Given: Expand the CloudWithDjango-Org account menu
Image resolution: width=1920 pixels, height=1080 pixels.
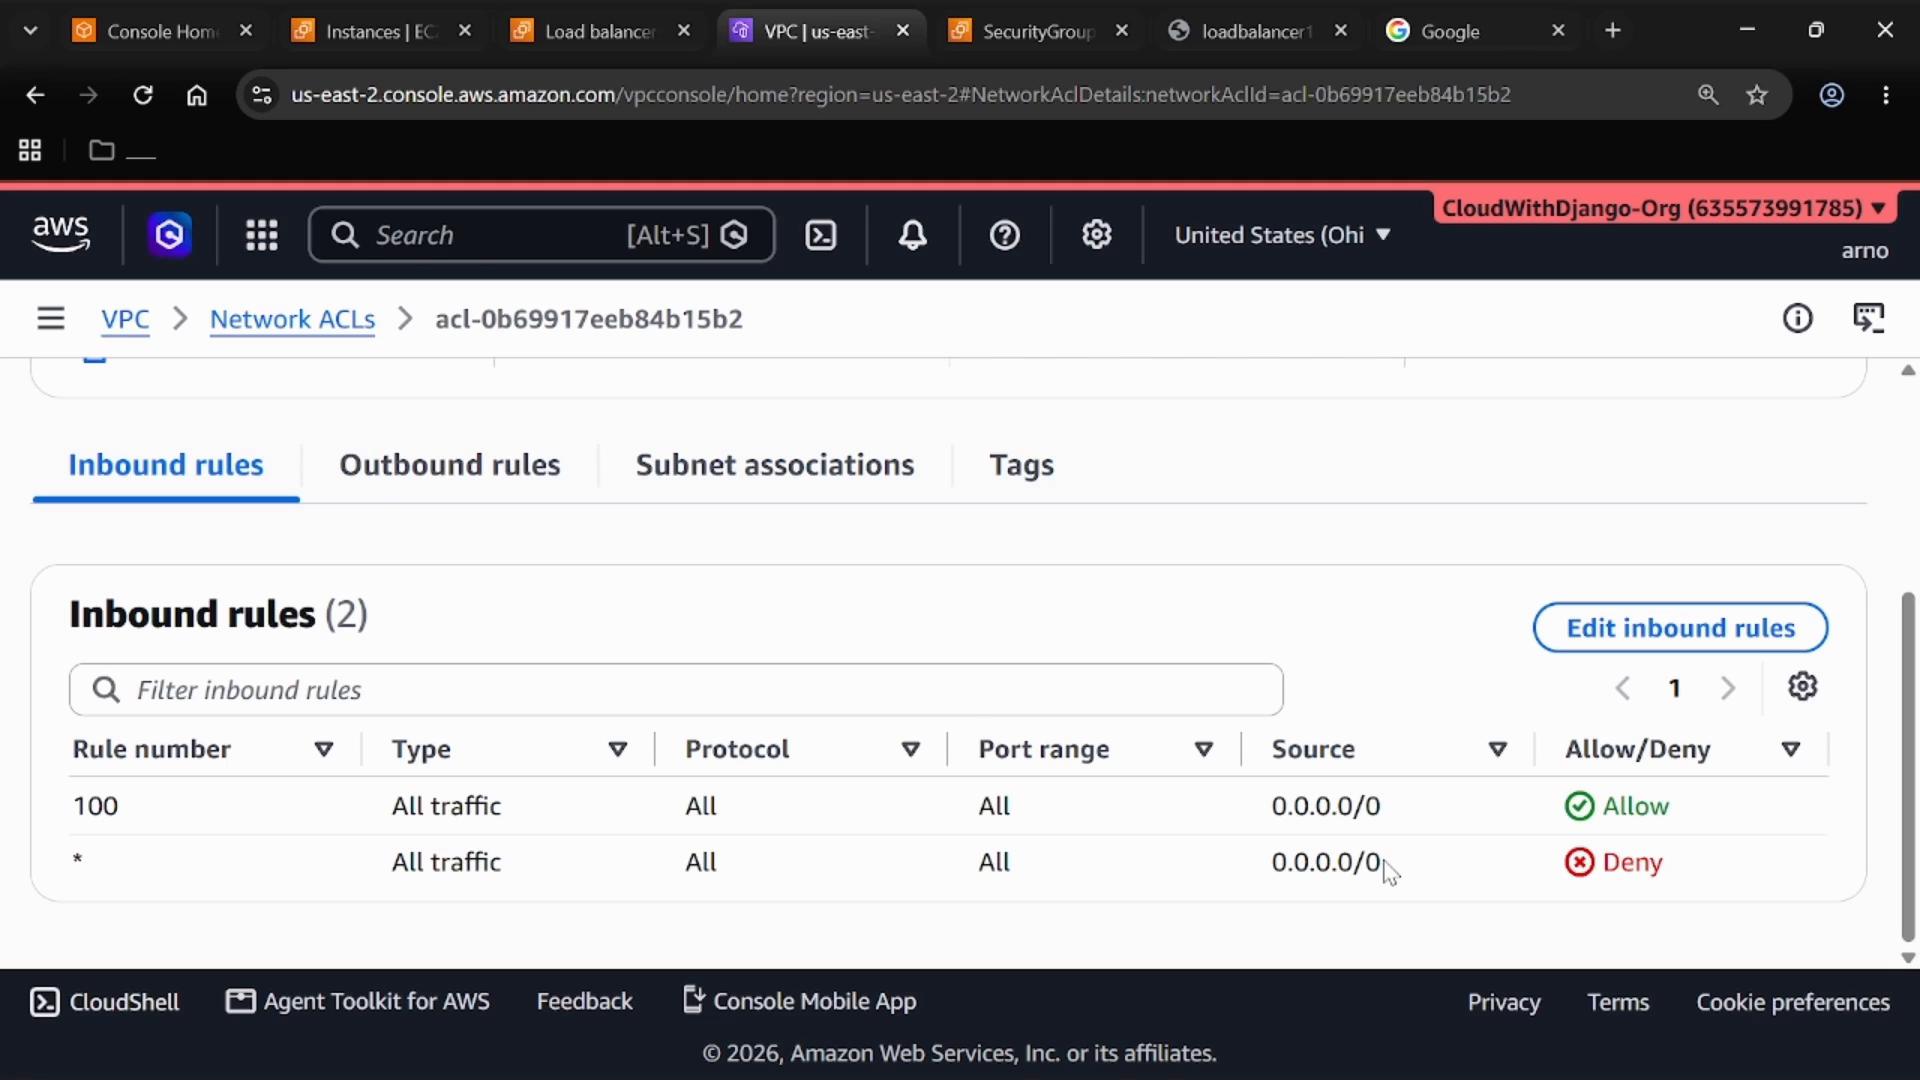Looking at the screenshot, I should click(1664, 208).
